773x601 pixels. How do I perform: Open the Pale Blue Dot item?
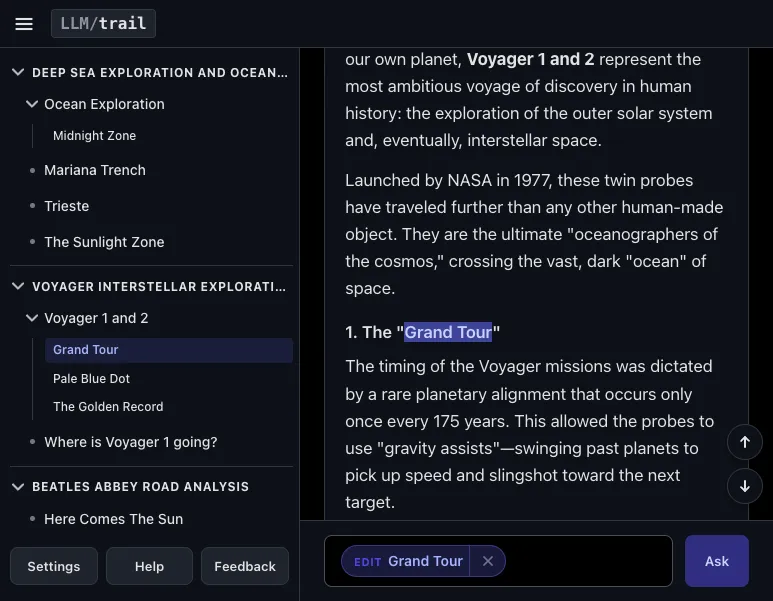pyautogui.click(x=91, y=379)
